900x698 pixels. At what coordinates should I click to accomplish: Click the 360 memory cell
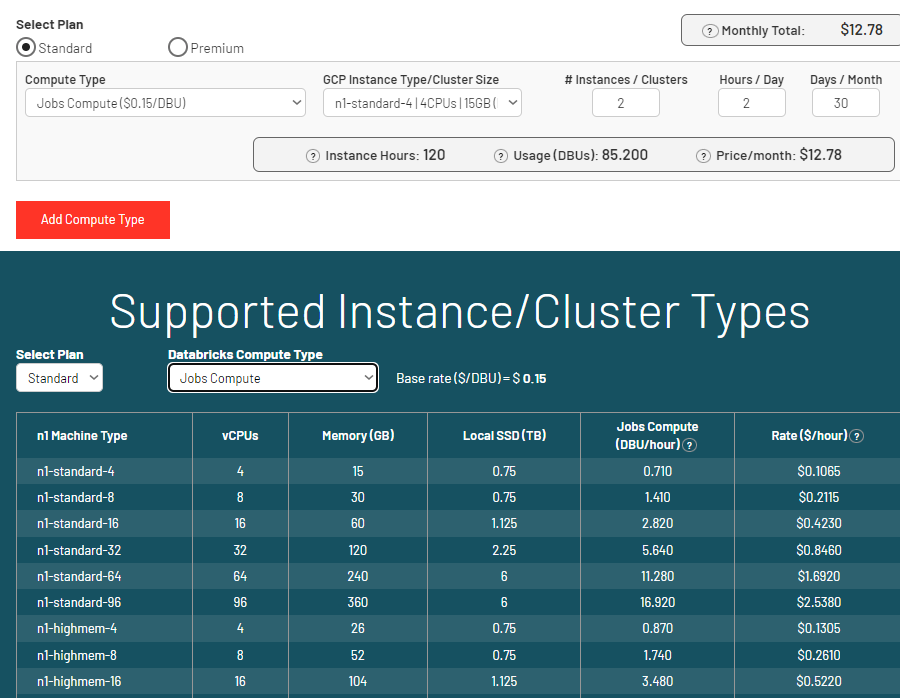[358, 602]
